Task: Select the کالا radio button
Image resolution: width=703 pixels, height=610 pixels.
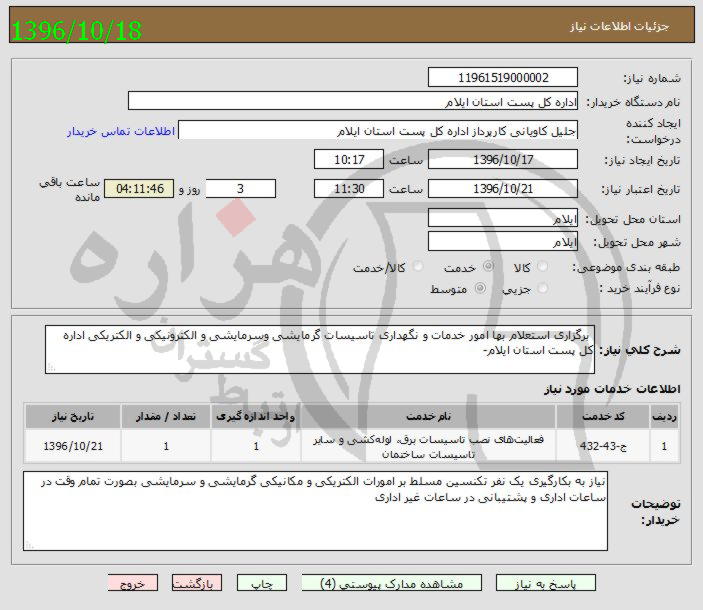Action: (x=542, y=267)
